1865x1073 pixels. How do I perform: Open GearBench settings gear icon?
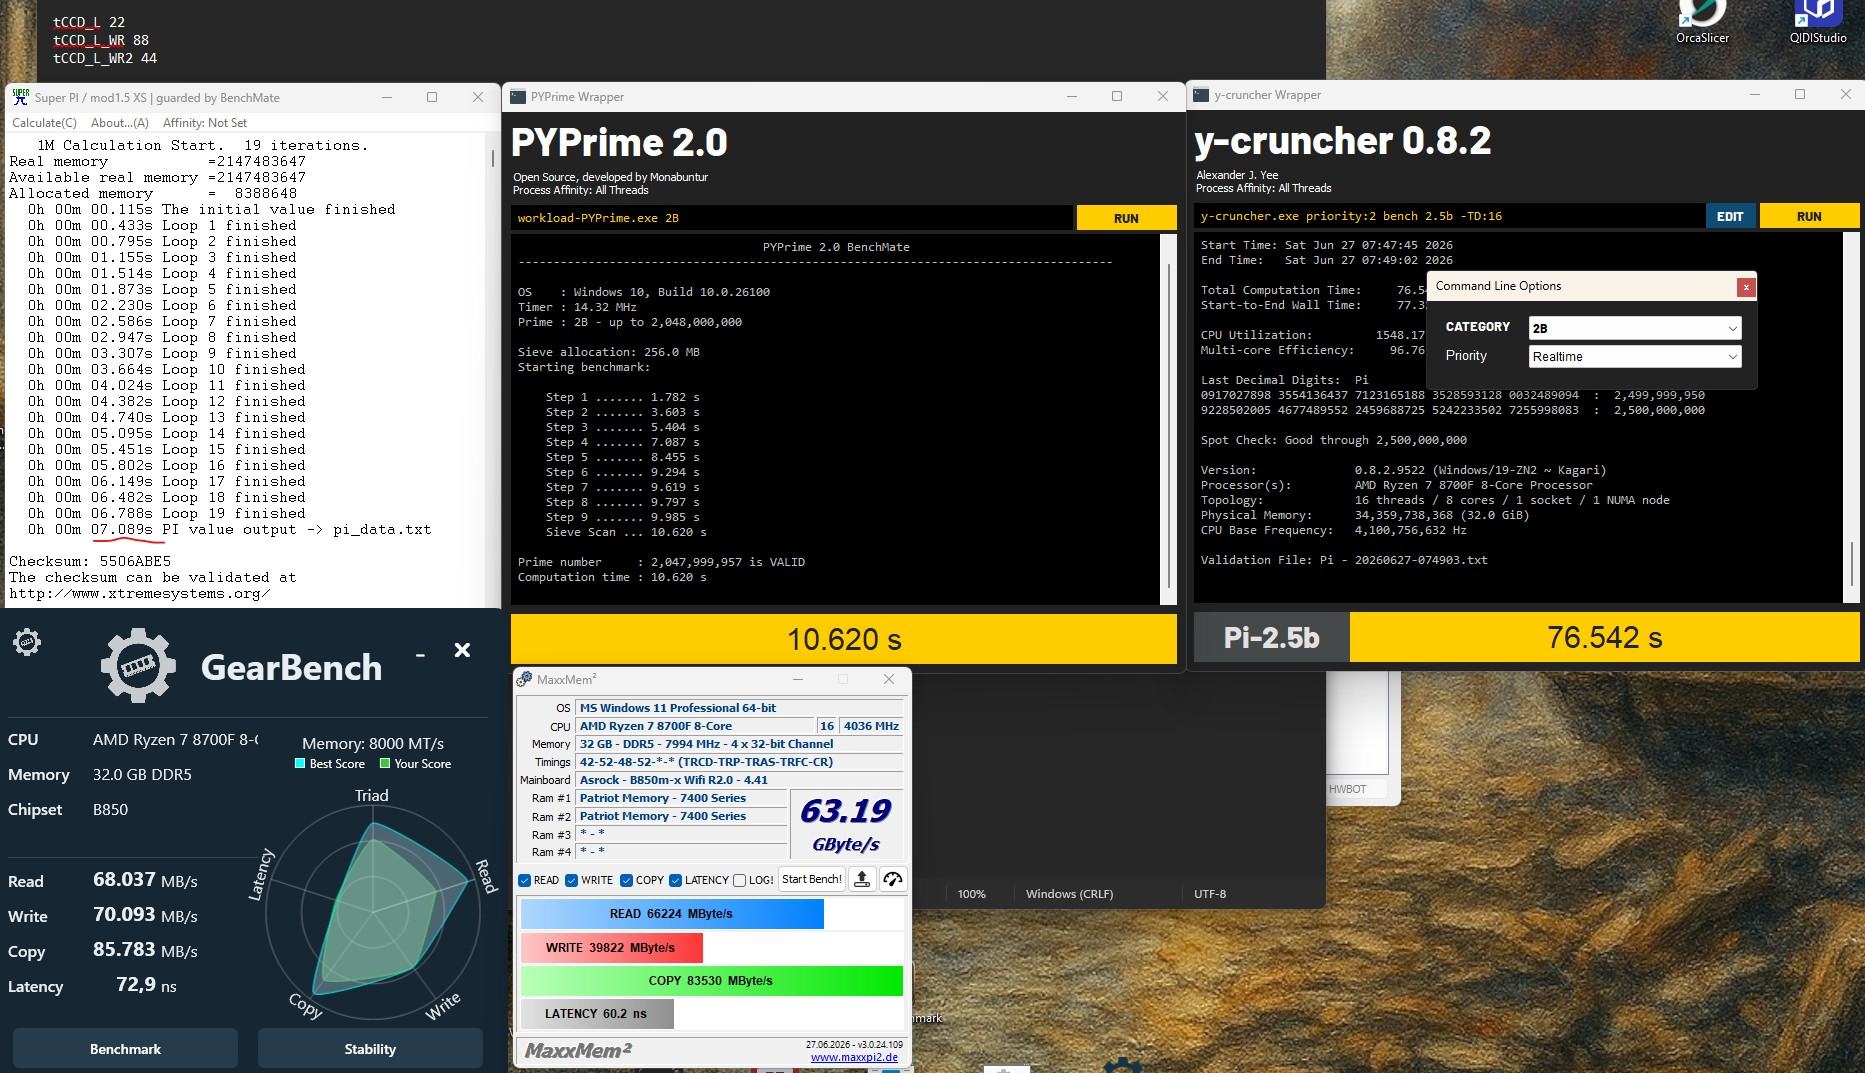[x=27, y=642]
